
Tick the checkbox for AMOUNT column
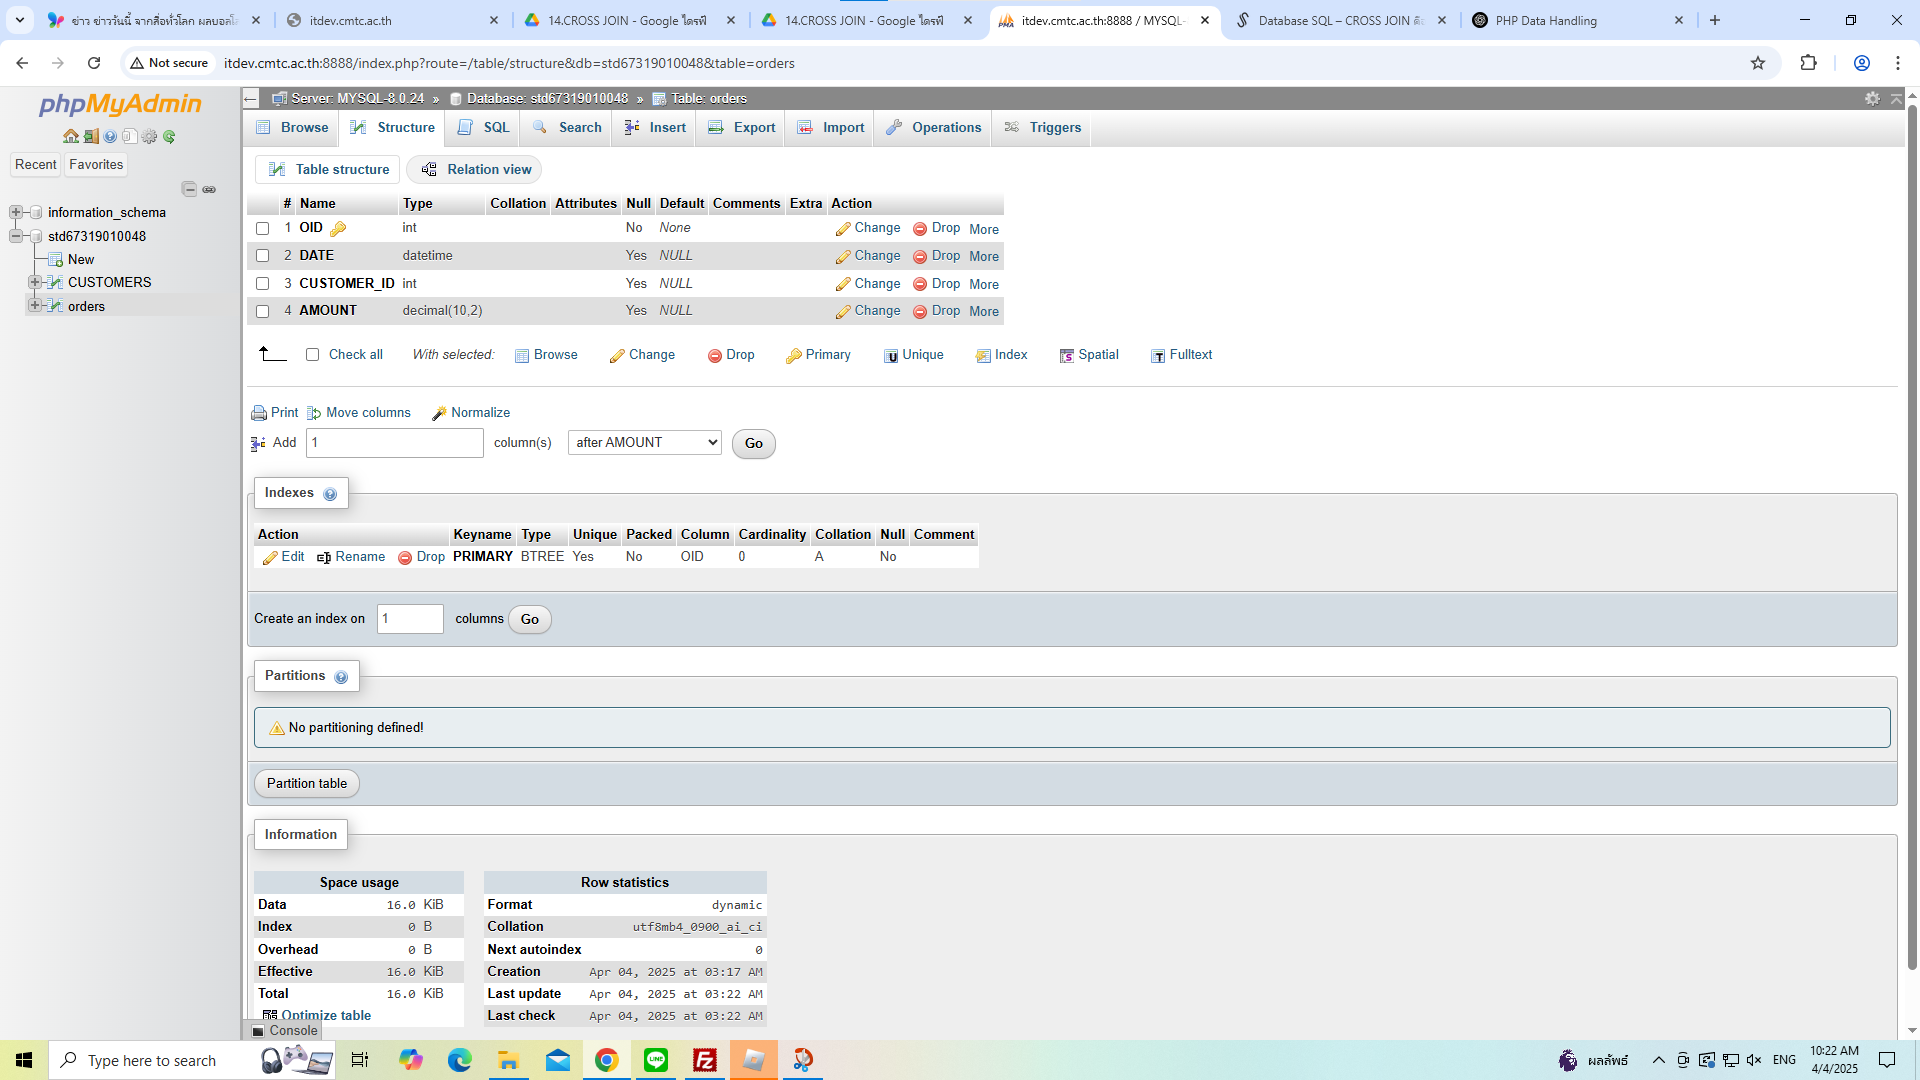click(x=263, y=311)
